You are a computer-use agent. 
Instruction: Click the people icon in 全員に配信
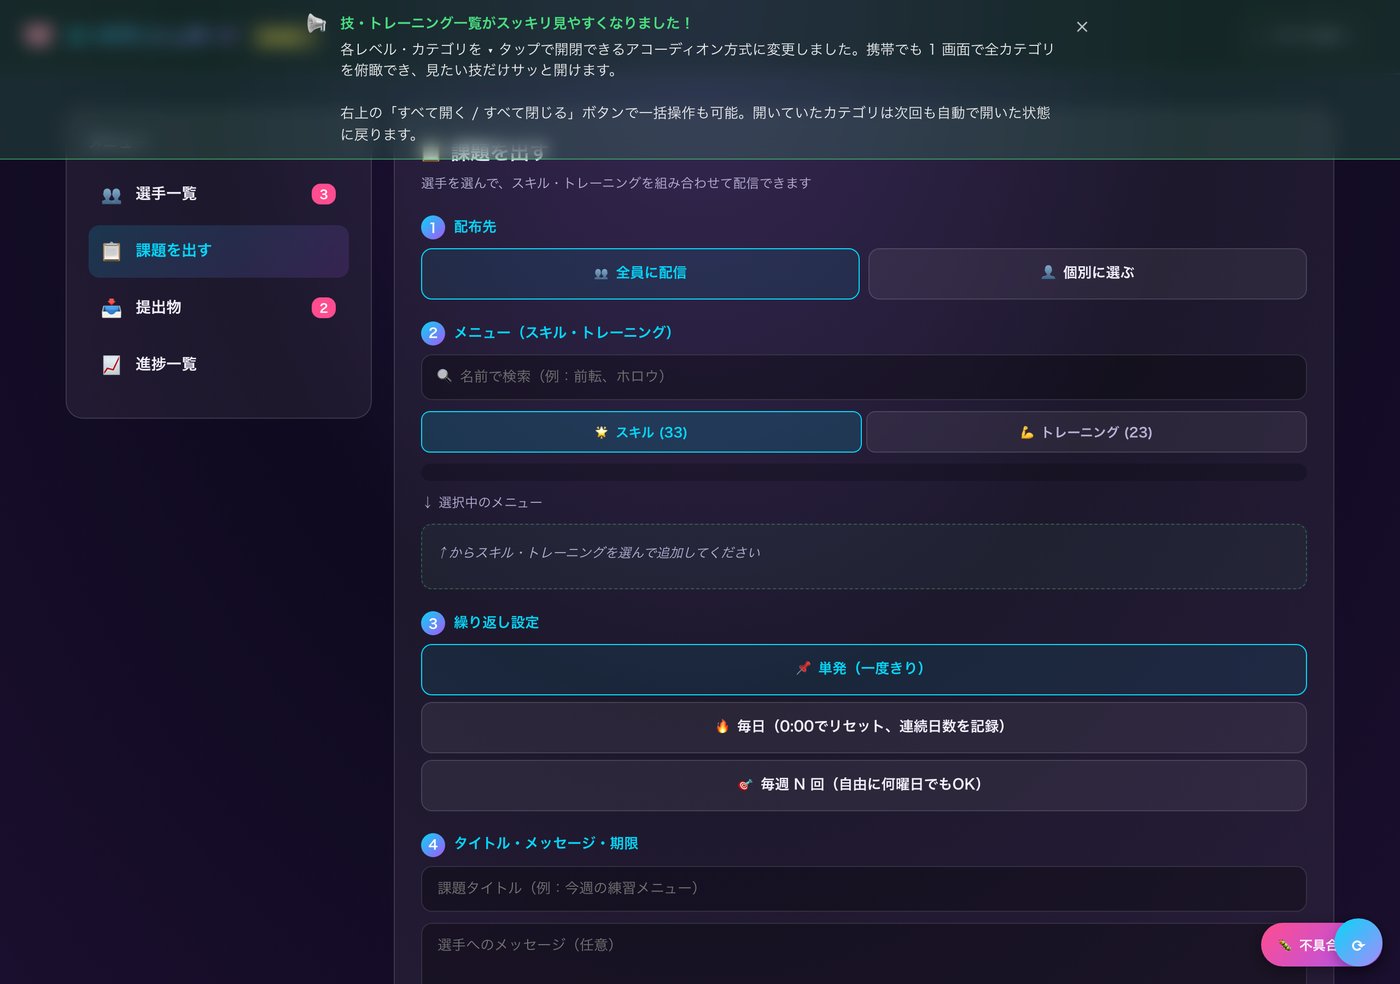[601, 273]
